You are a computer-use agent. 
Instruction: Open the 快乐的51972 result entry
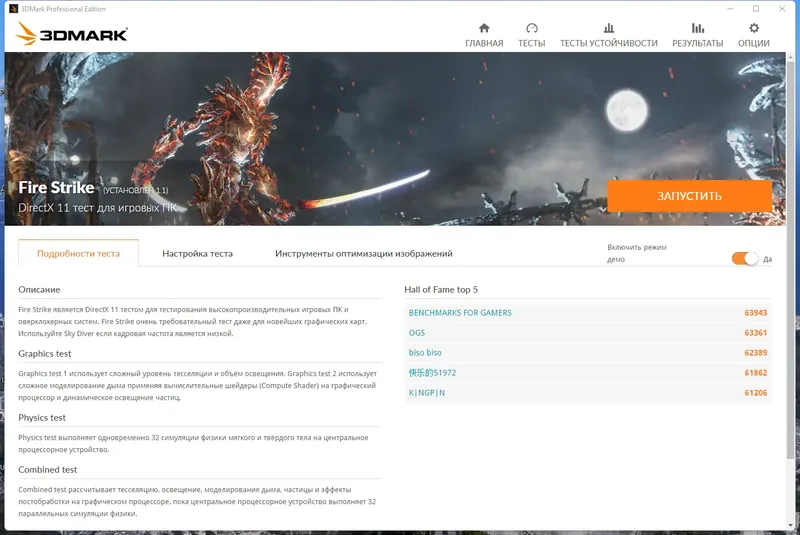[432, 373]
